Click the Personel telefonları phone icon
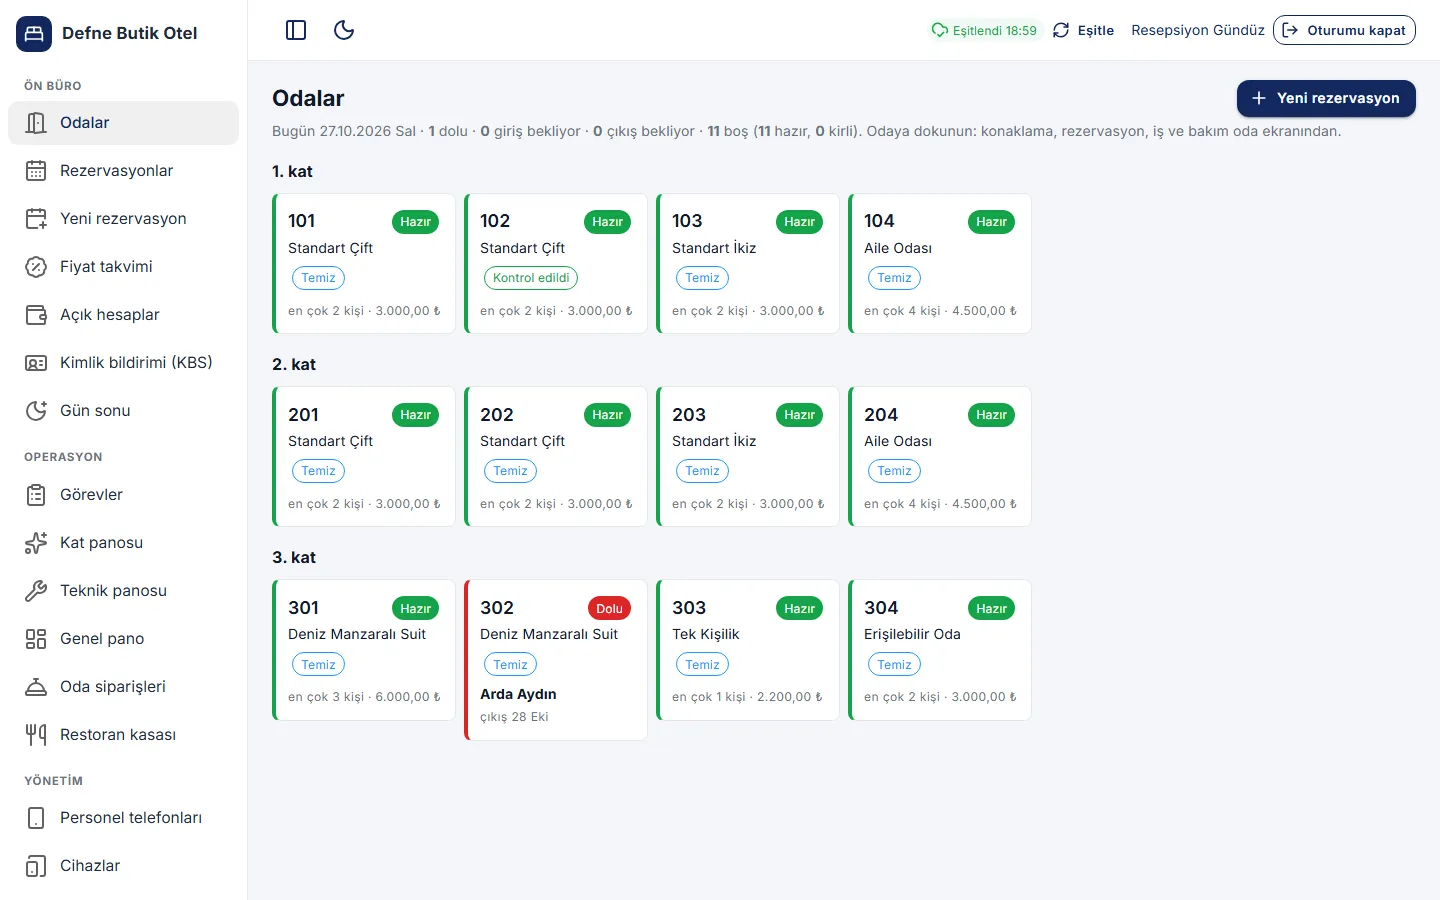 pos(36,818)
